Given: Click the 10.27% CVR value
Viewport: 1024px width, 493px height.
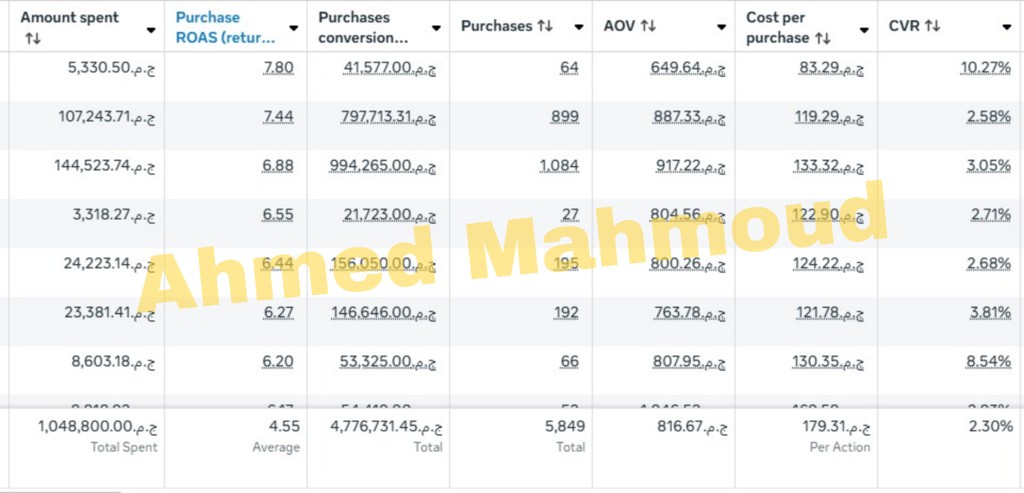Looking at the screenshot, I should pos(984,68).
